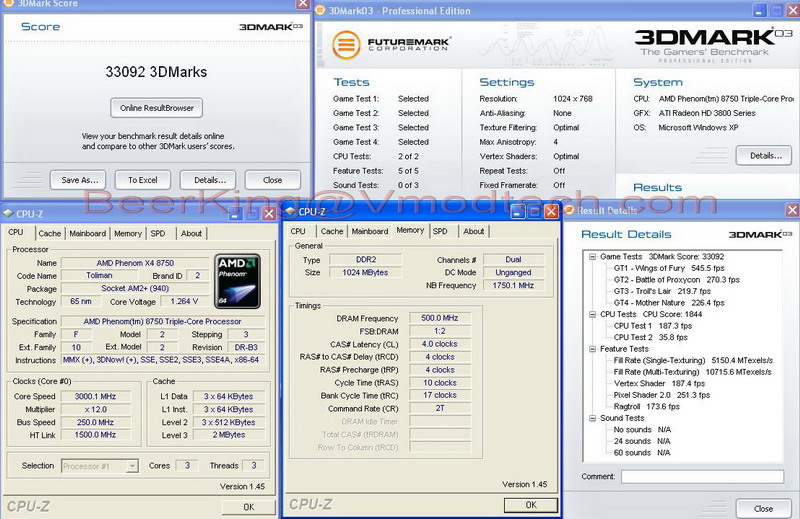800x519 pixels.
Task: Open the Mainboard tab in left CPU-Z window
Action: click(x=88, y=233)
